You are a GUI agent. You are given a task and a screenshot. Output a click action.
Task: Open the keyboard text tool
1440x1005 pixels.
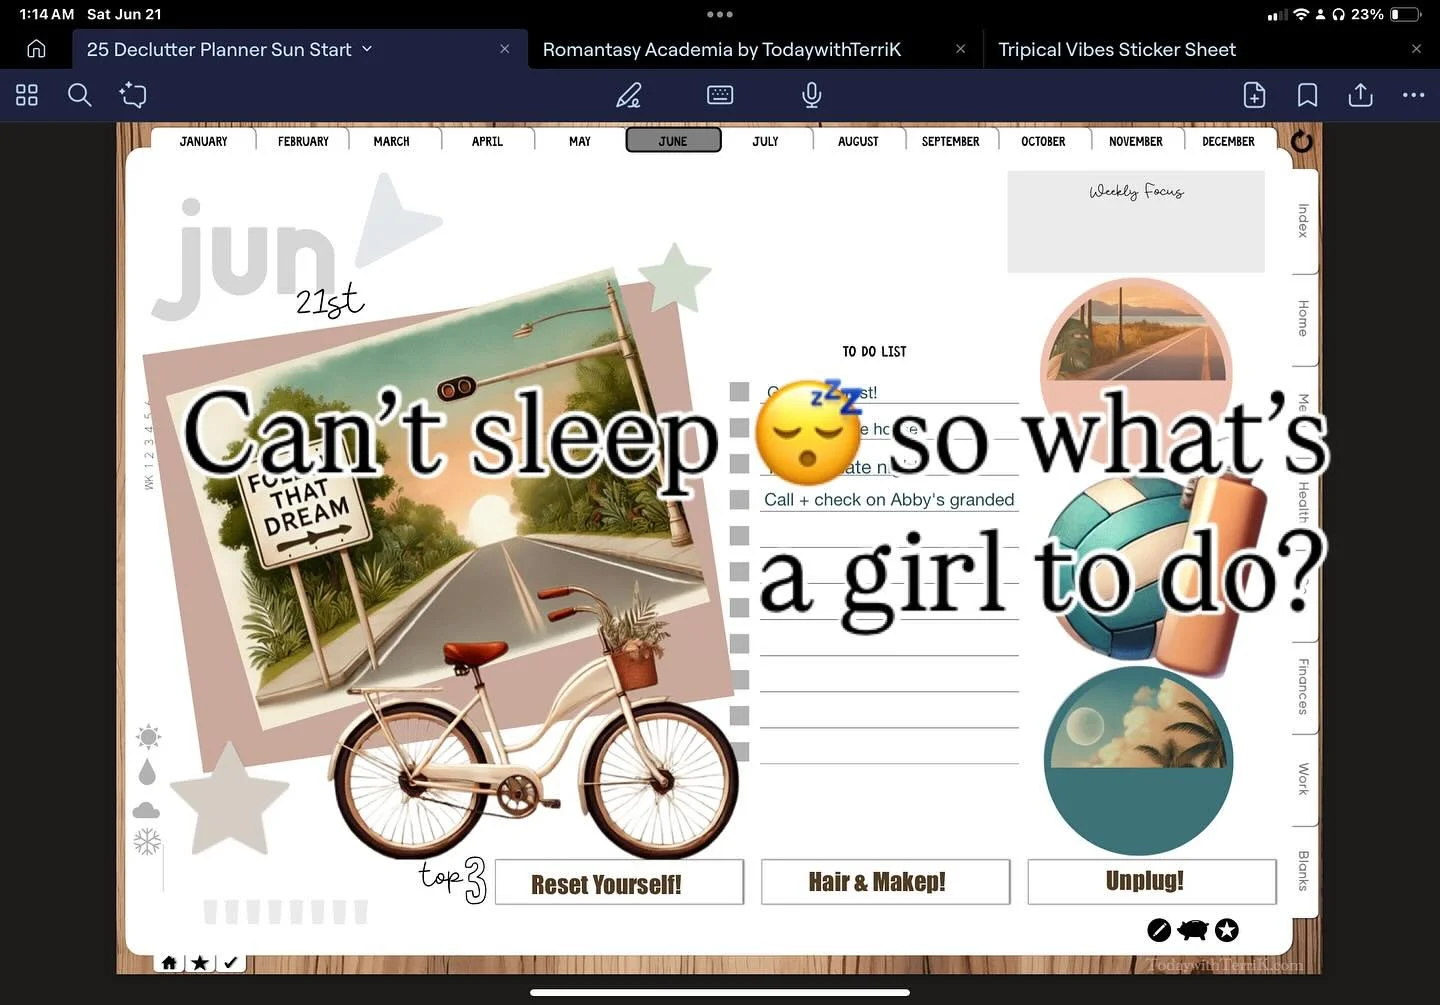pyautogui.click(x=719, y=95)
